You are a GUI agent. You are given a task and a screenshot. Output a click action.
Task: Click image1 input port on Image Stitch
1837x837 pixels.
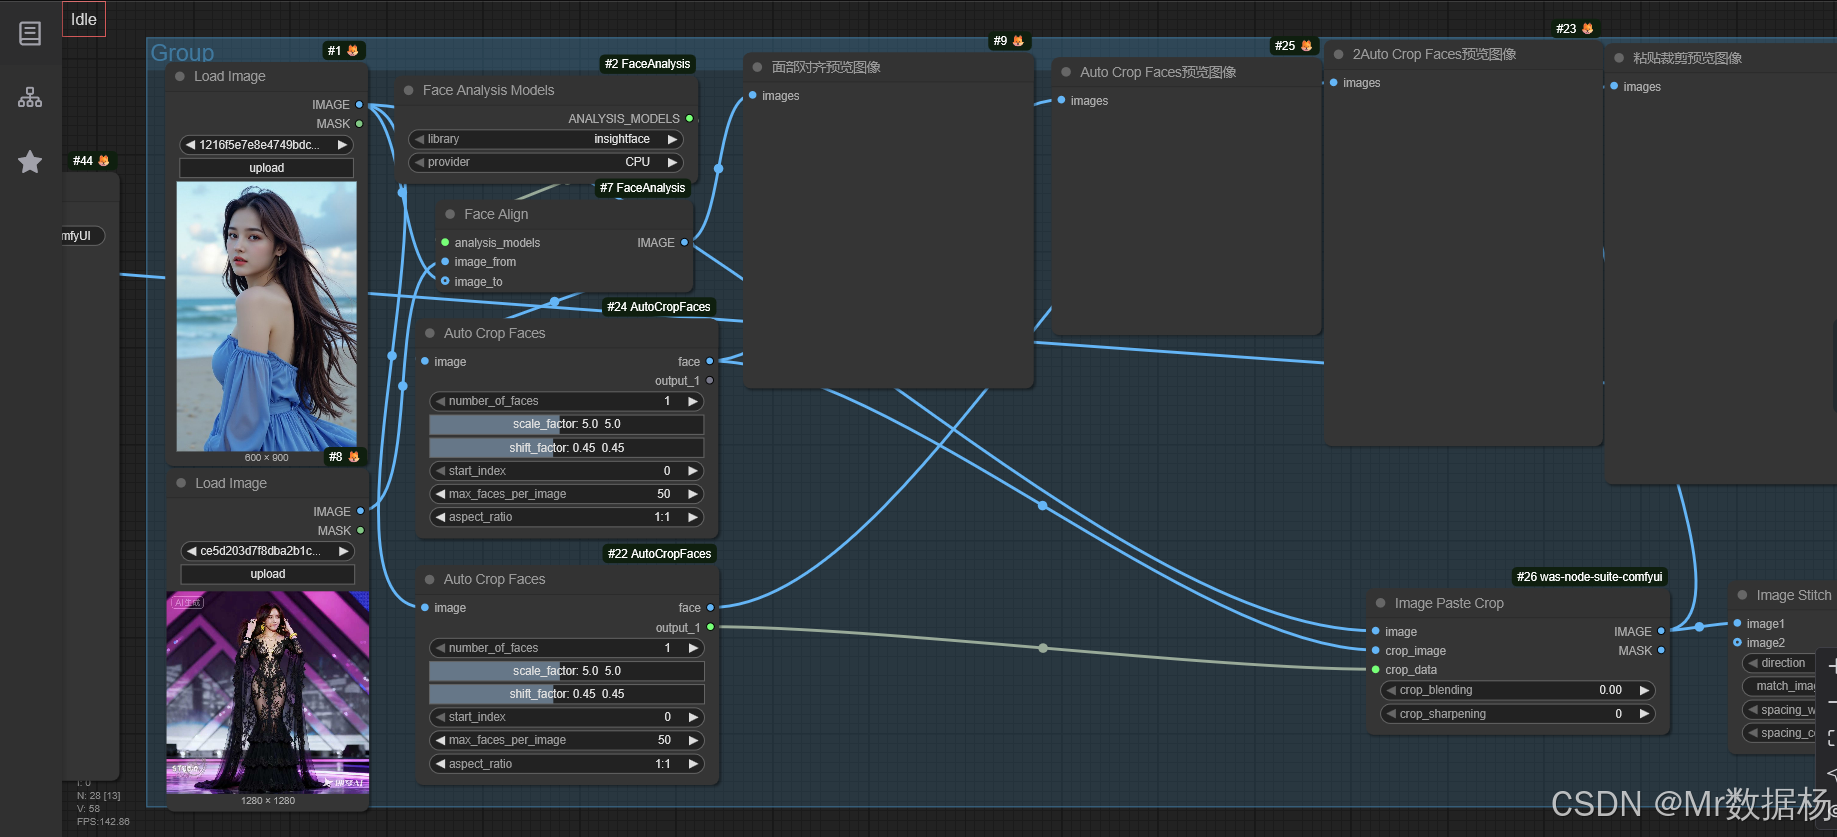[x=1737, y=623]
